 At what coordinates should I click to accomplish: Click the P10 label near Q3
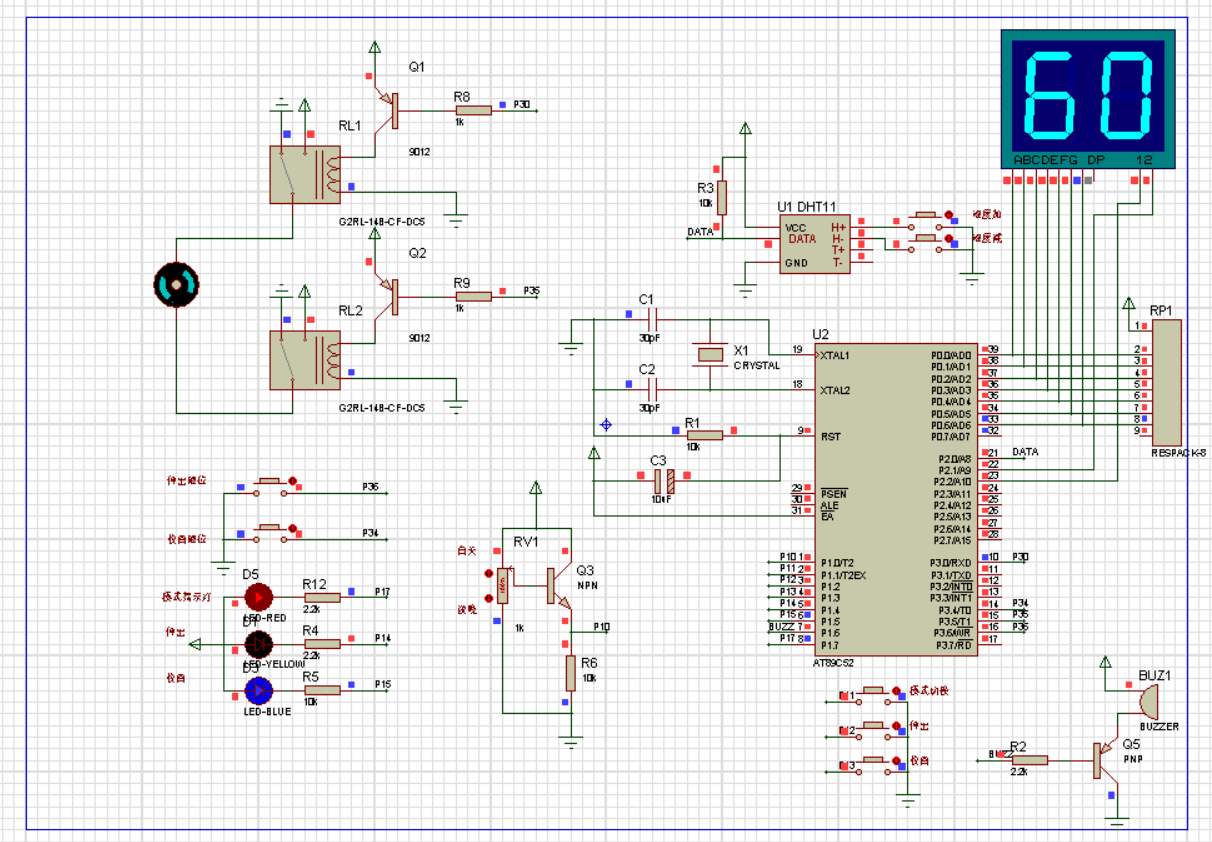pos(601,627)
